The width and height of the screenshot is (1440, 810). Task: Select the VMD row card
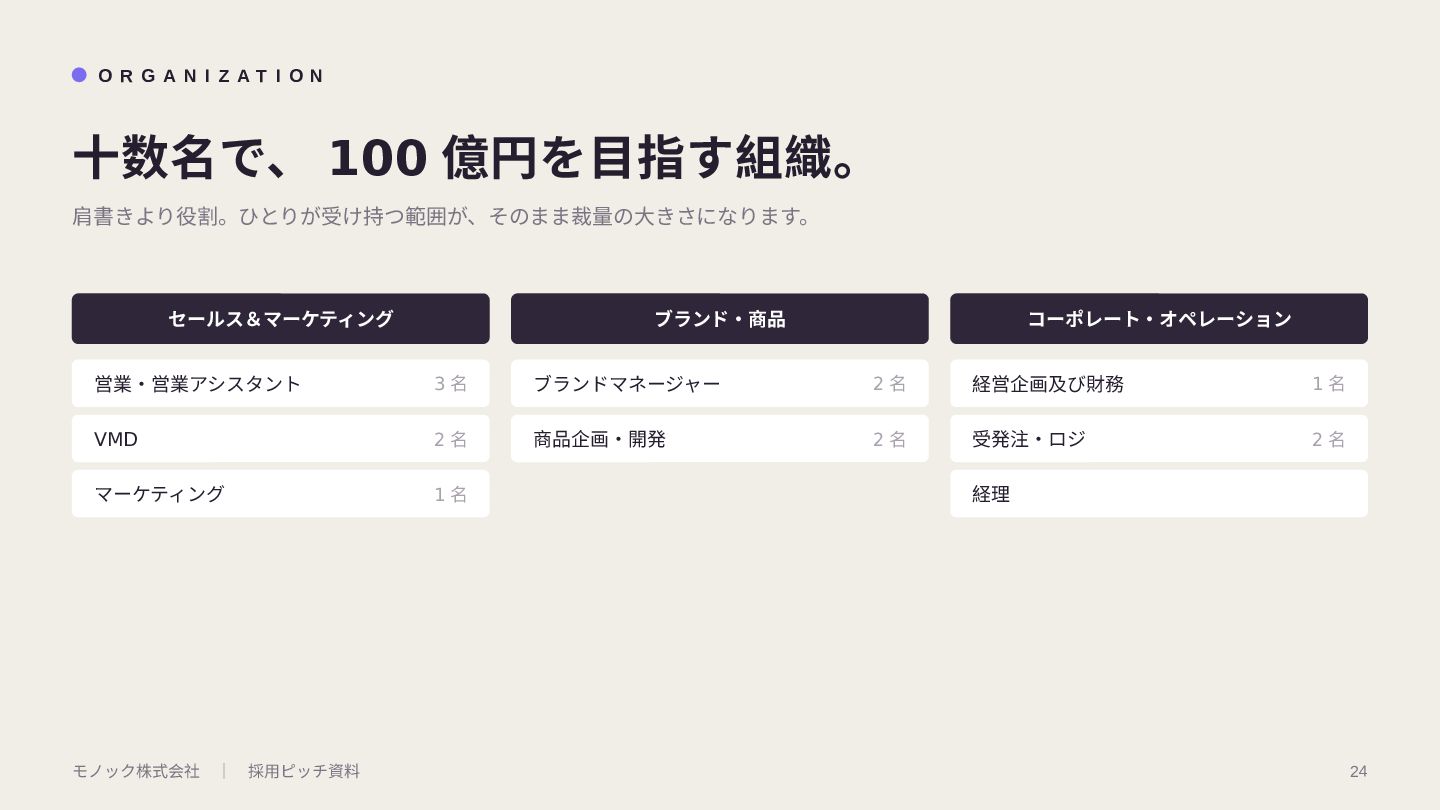281,439
